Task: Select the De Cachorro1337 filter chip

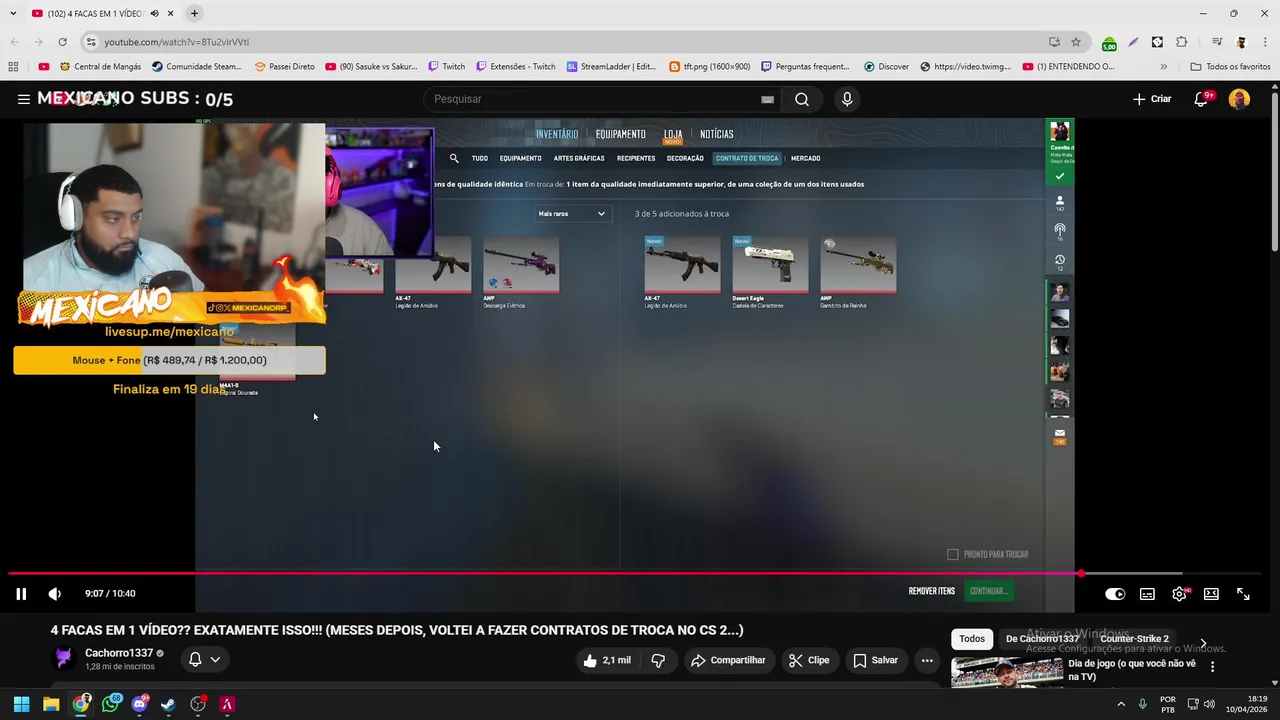Action: pos(1042,639)
